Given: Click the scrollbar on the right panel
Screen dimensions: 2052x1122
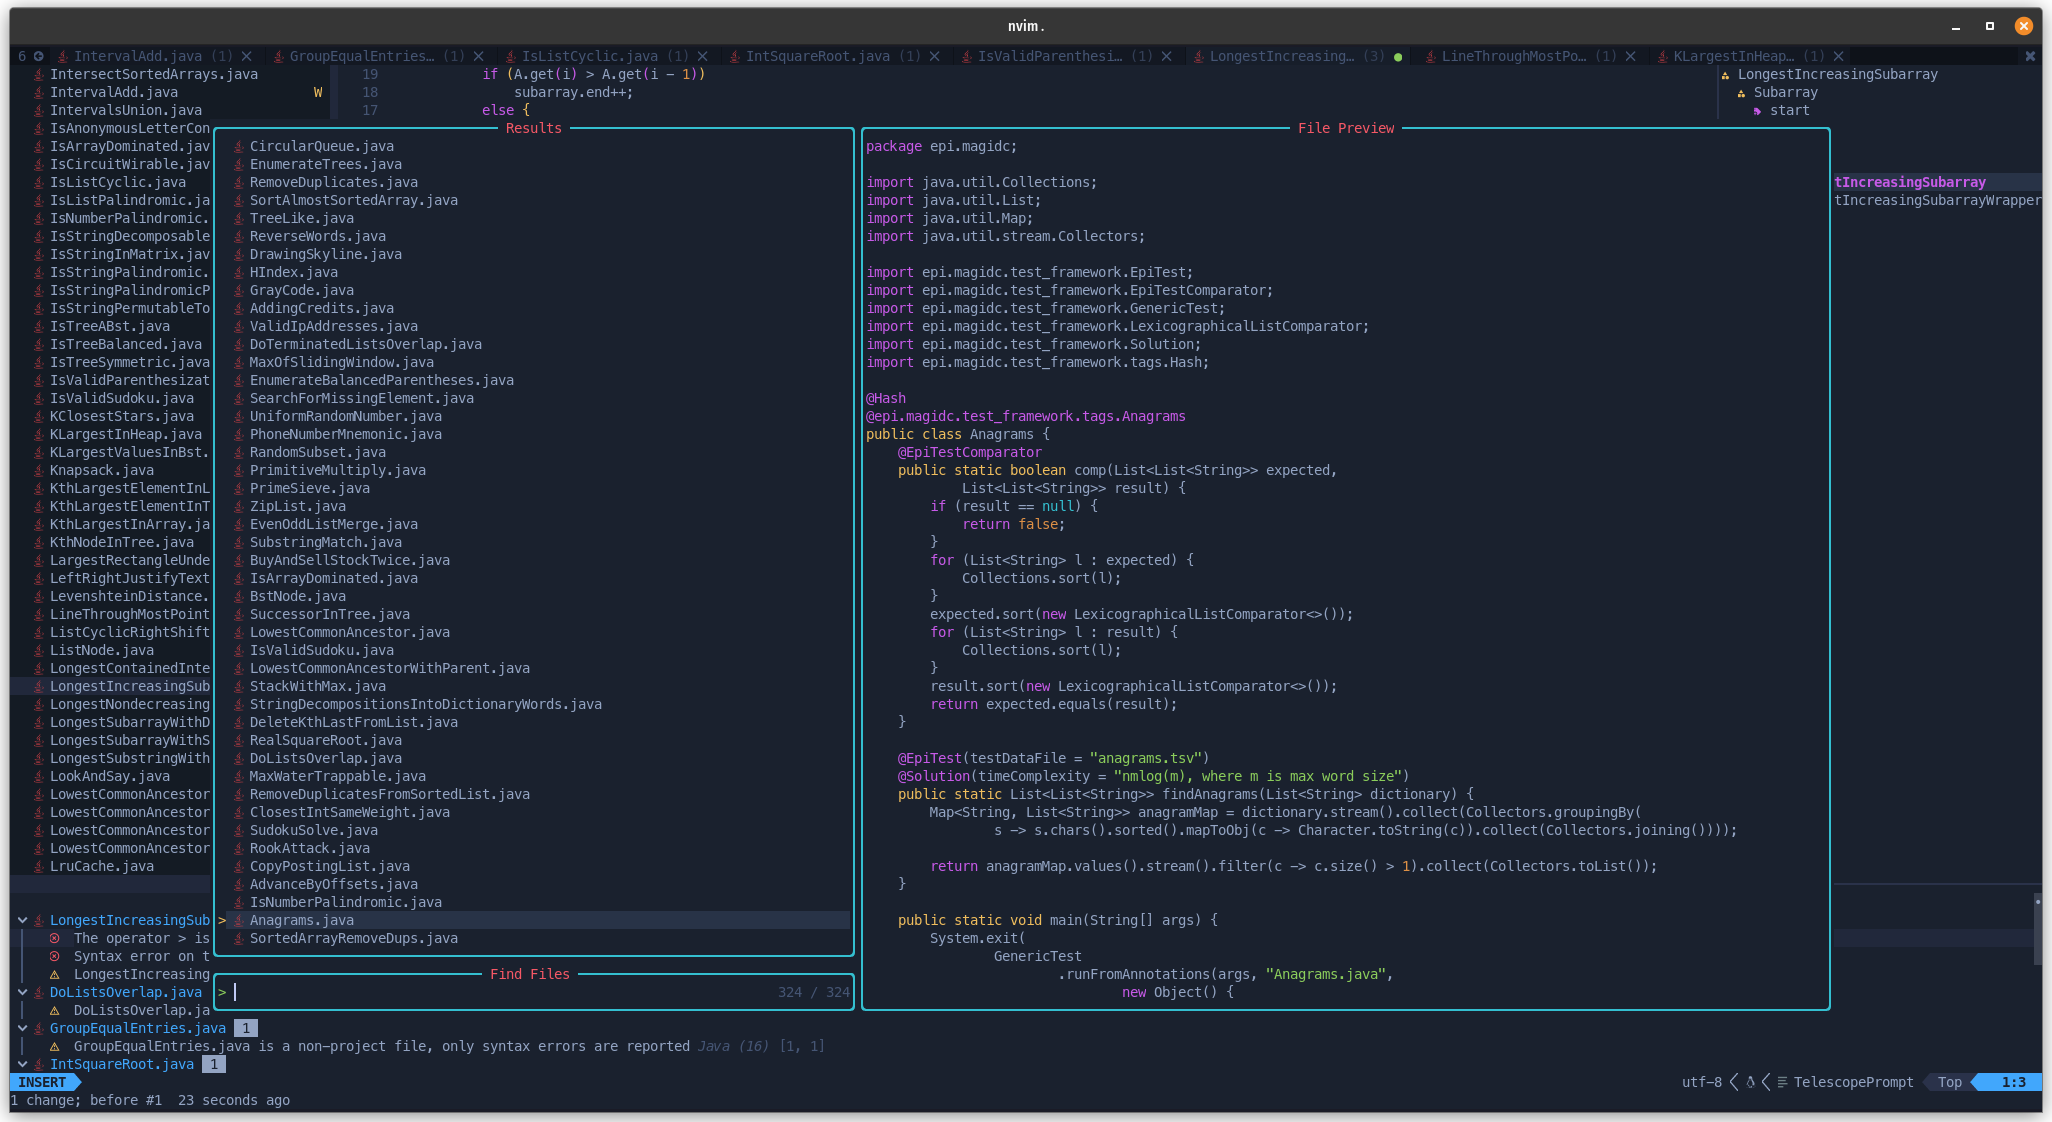Looking at the screenshot, I should (2037, 930).
